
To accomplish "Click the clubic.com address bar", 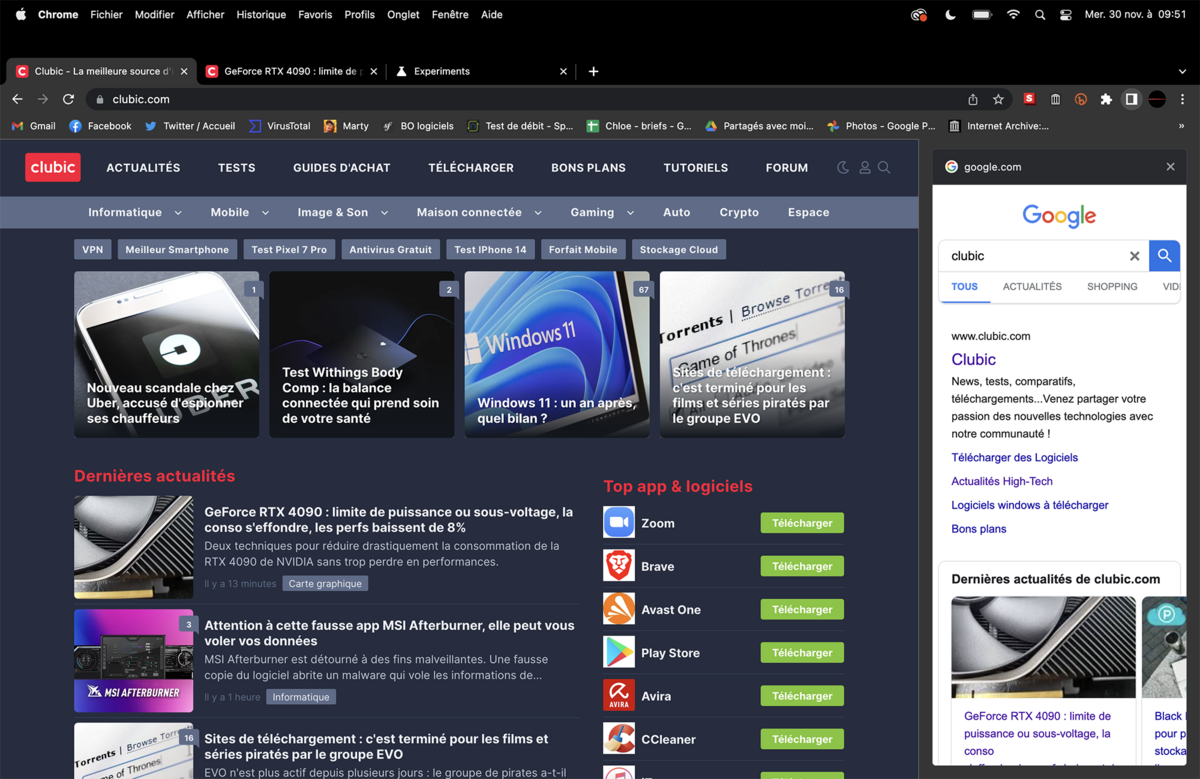I will [525, 99].
